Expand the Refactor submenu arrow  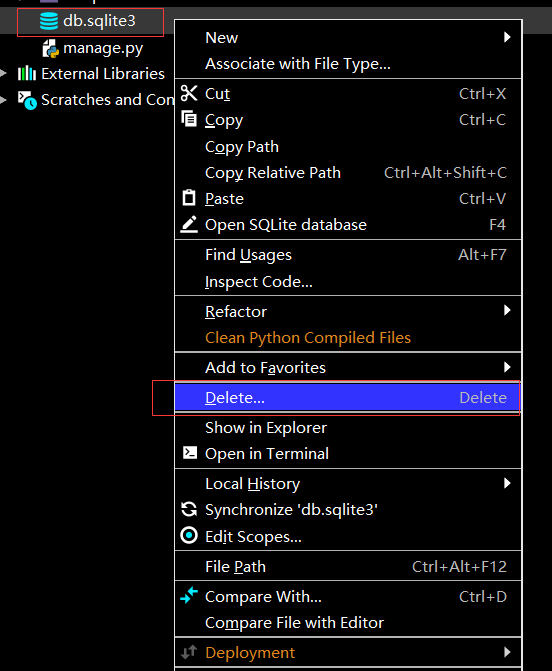[x=507, y=310]
